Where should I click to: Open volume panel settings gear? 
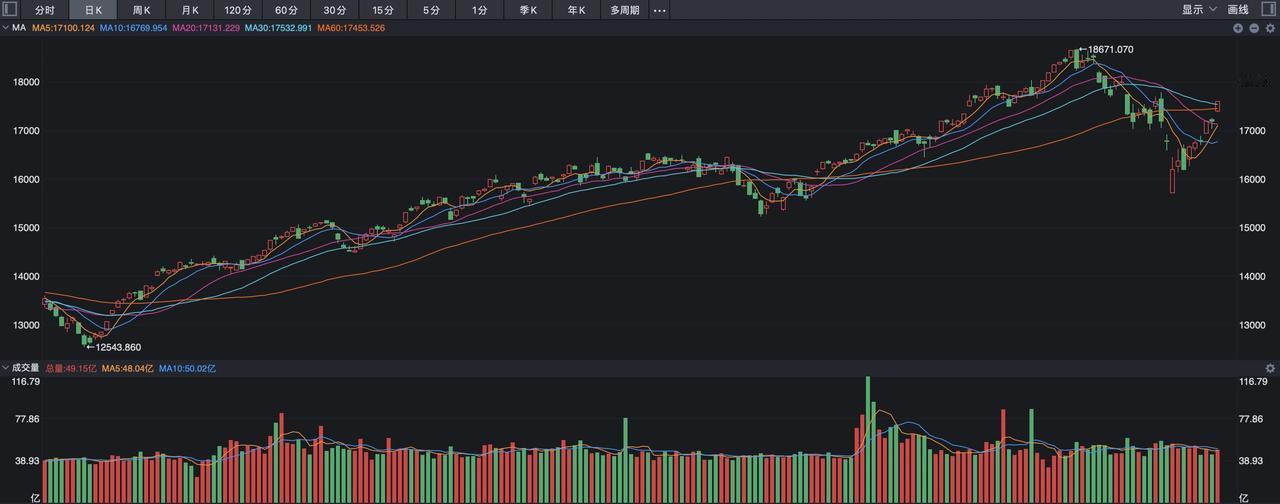[x=1270, y=368]
